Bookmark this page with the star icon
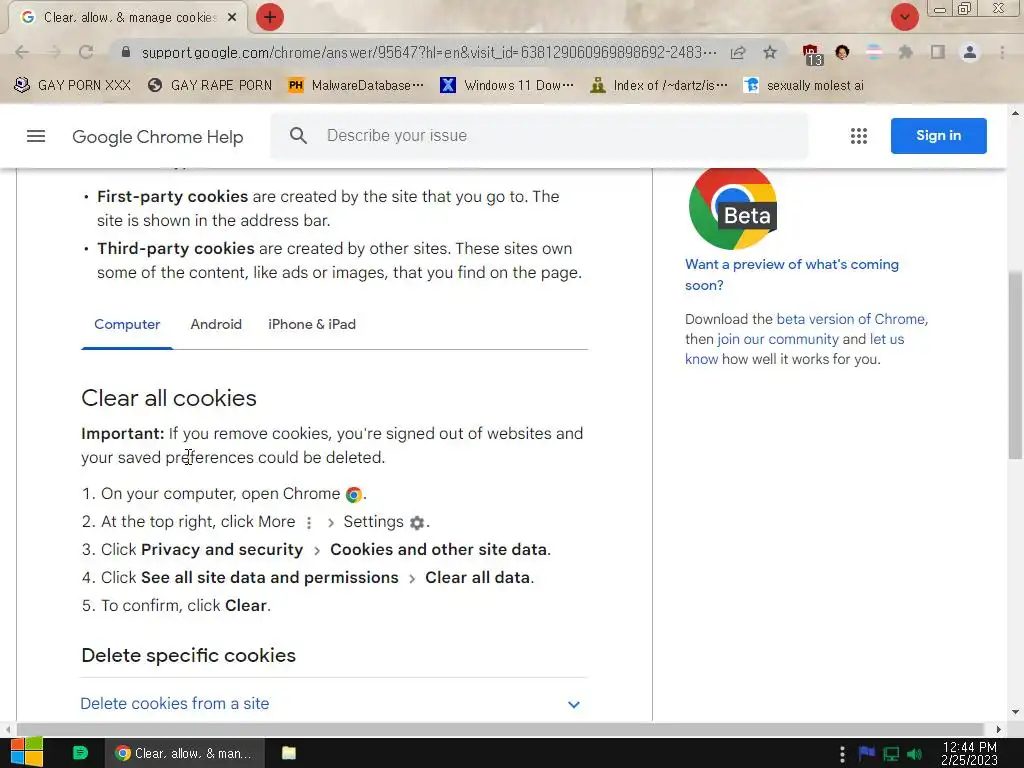 coord(770,52)
